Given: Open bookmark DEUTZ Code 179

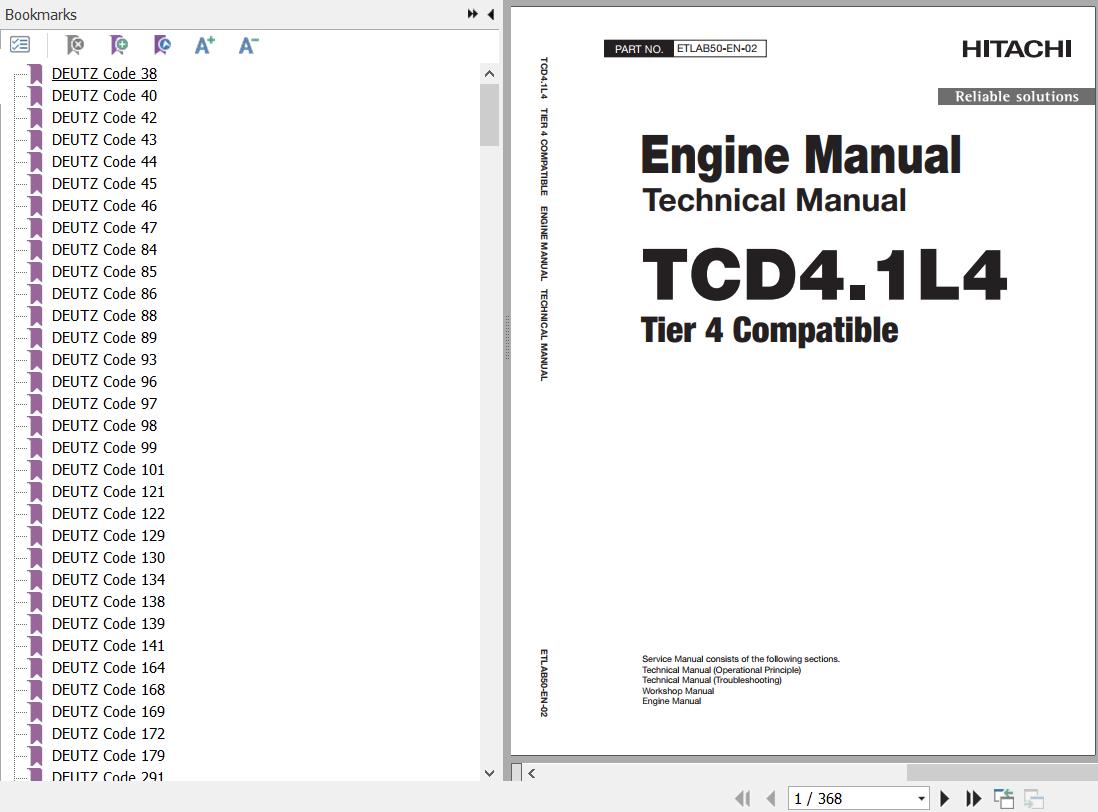Looking at the screenshot, I should tap(108, 756).
